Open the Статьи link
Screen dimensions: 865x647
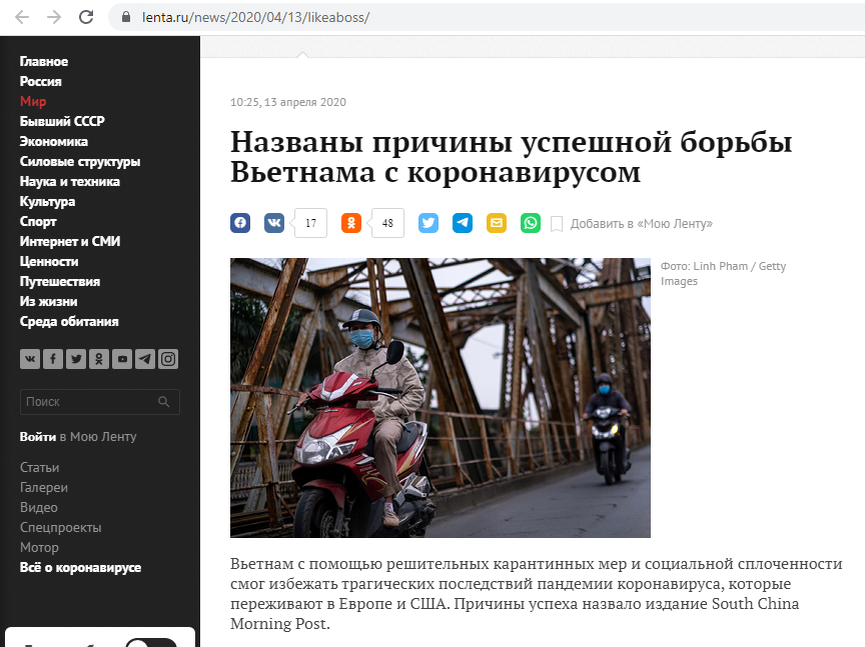40,467
